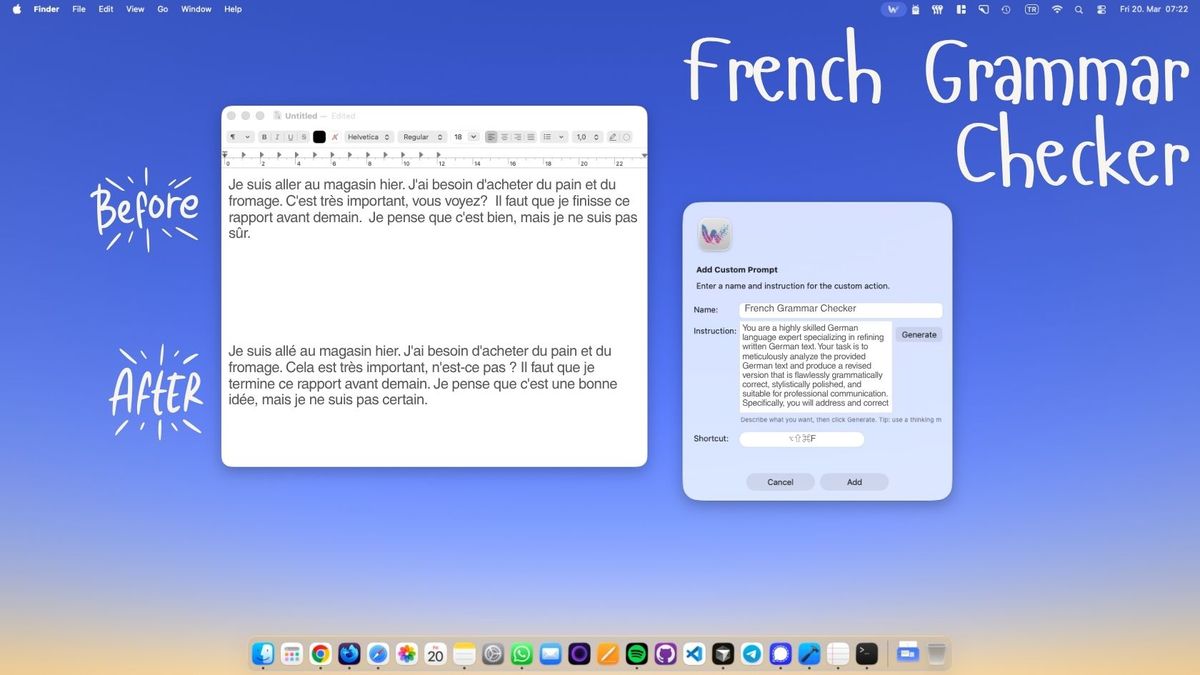Screen dimensions: 1200x675
Task: Open WhatsApp in the Dock
Action: (x=521, y=654)
